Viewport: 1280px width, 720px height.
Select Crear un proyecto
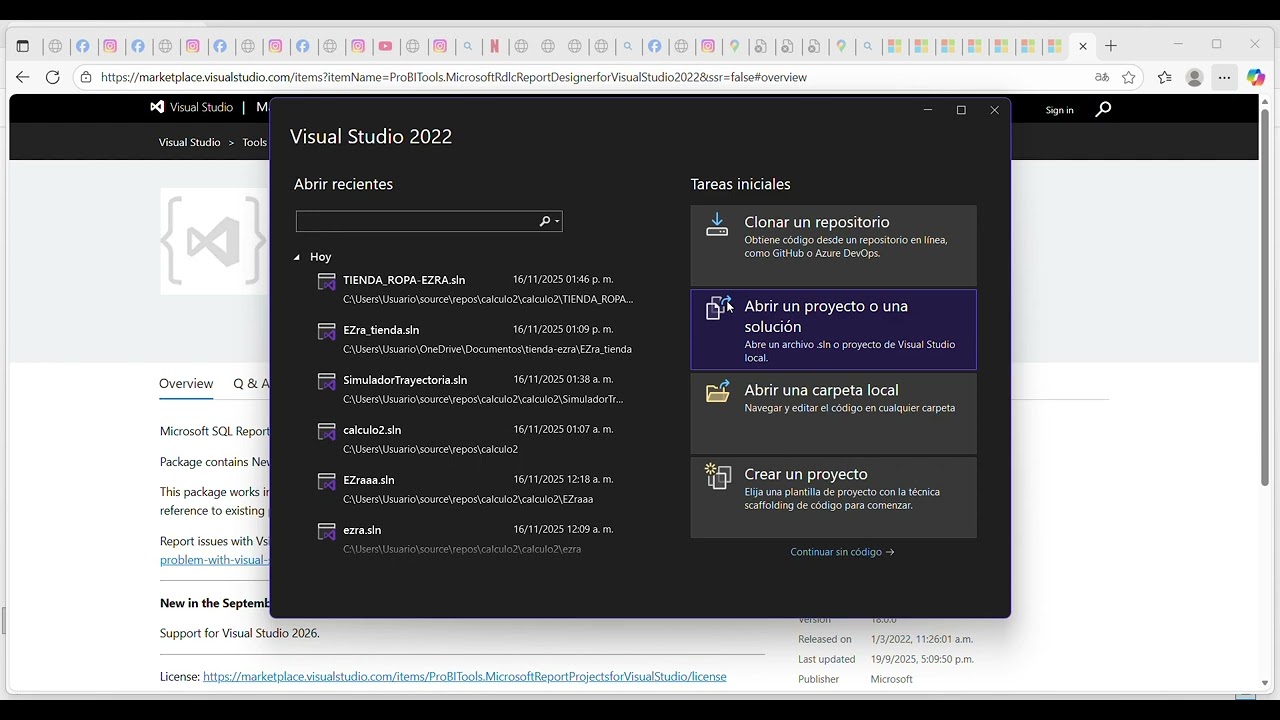833,498
